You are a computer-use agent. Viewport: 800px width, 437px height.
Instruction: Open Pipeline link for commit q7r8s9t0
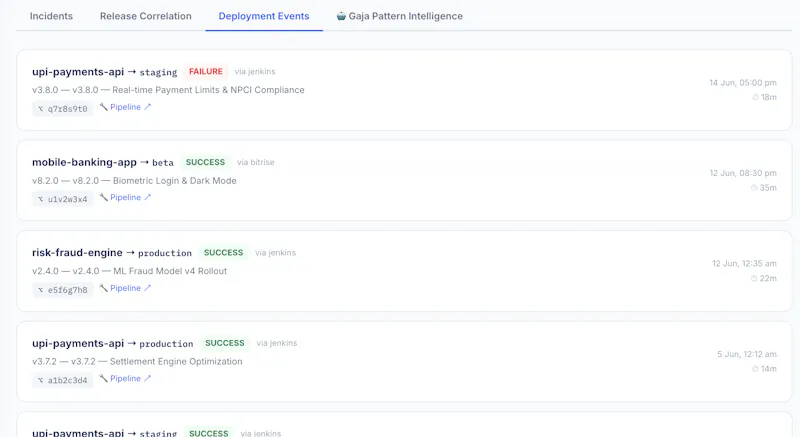(126, 107)
